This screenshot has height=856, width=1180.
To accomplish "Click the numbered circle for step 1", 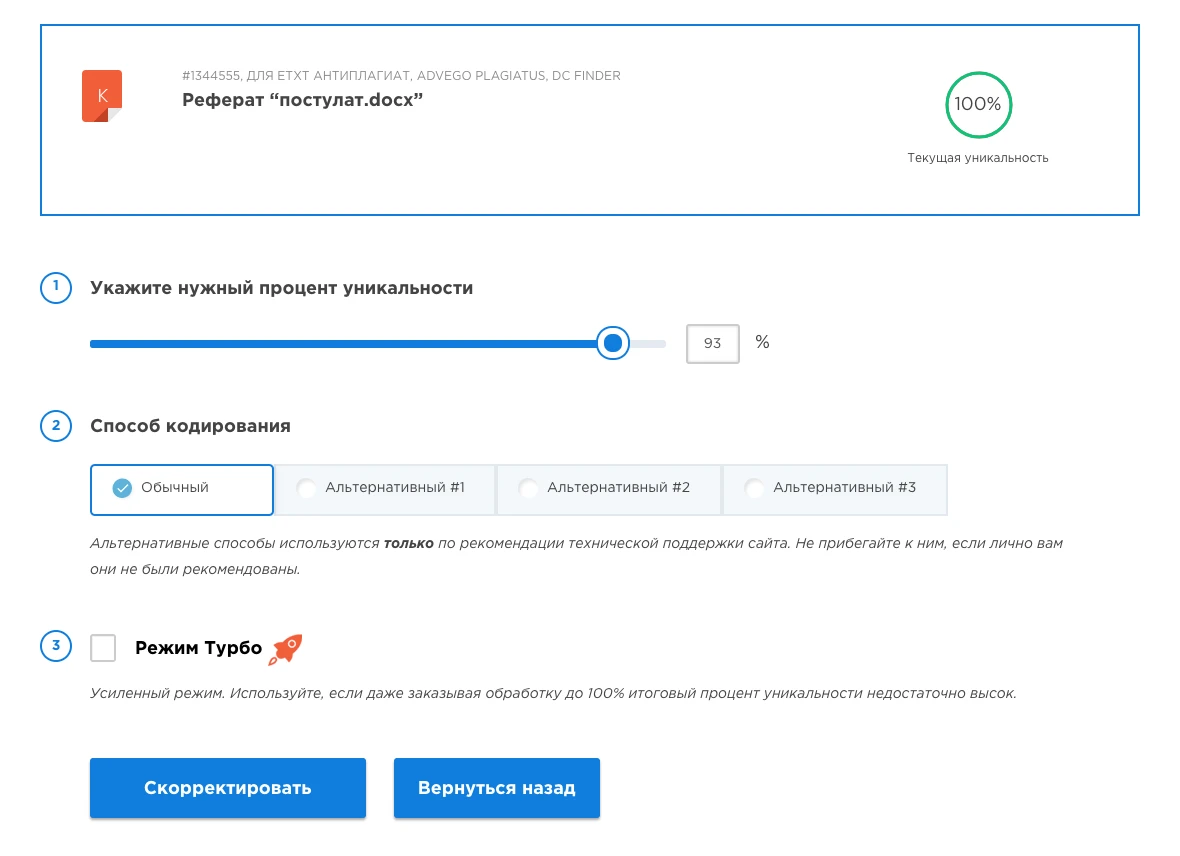I will (56, 287).
